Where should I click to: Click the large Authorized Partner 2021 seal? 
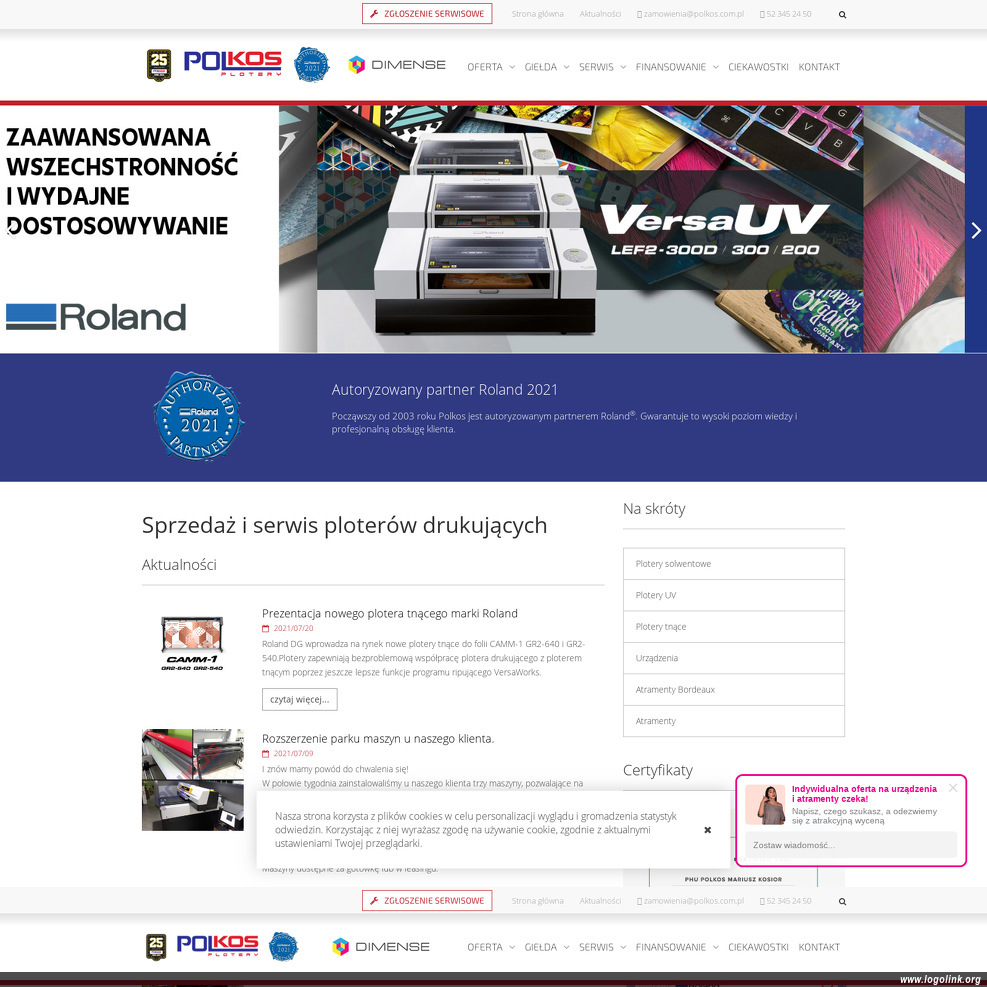click(x=199, y=416)
